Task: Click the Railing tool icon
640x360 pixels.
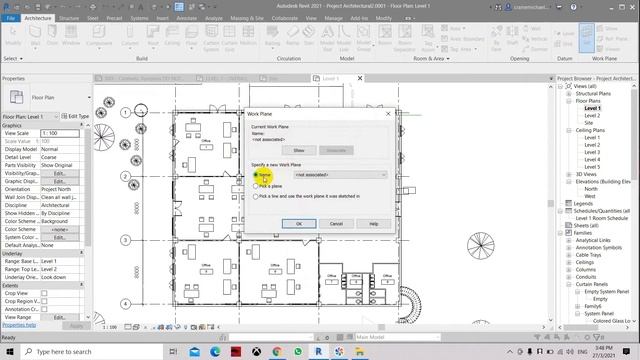Action: click(x=272, y=36)
